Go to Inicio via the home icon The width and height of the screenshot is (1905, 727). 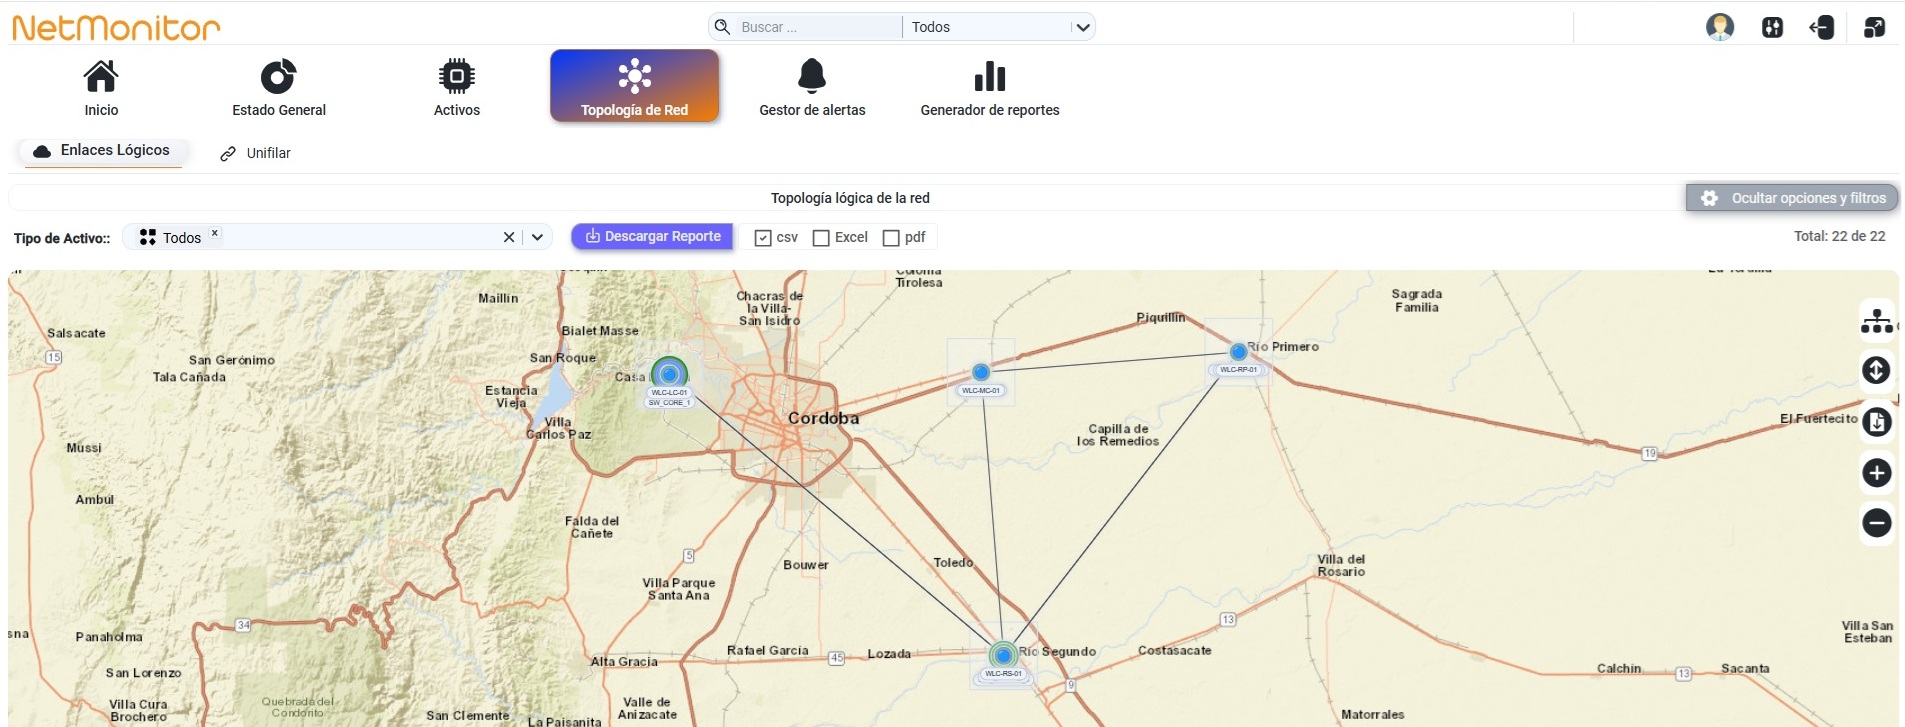click(x=101, y=88)
